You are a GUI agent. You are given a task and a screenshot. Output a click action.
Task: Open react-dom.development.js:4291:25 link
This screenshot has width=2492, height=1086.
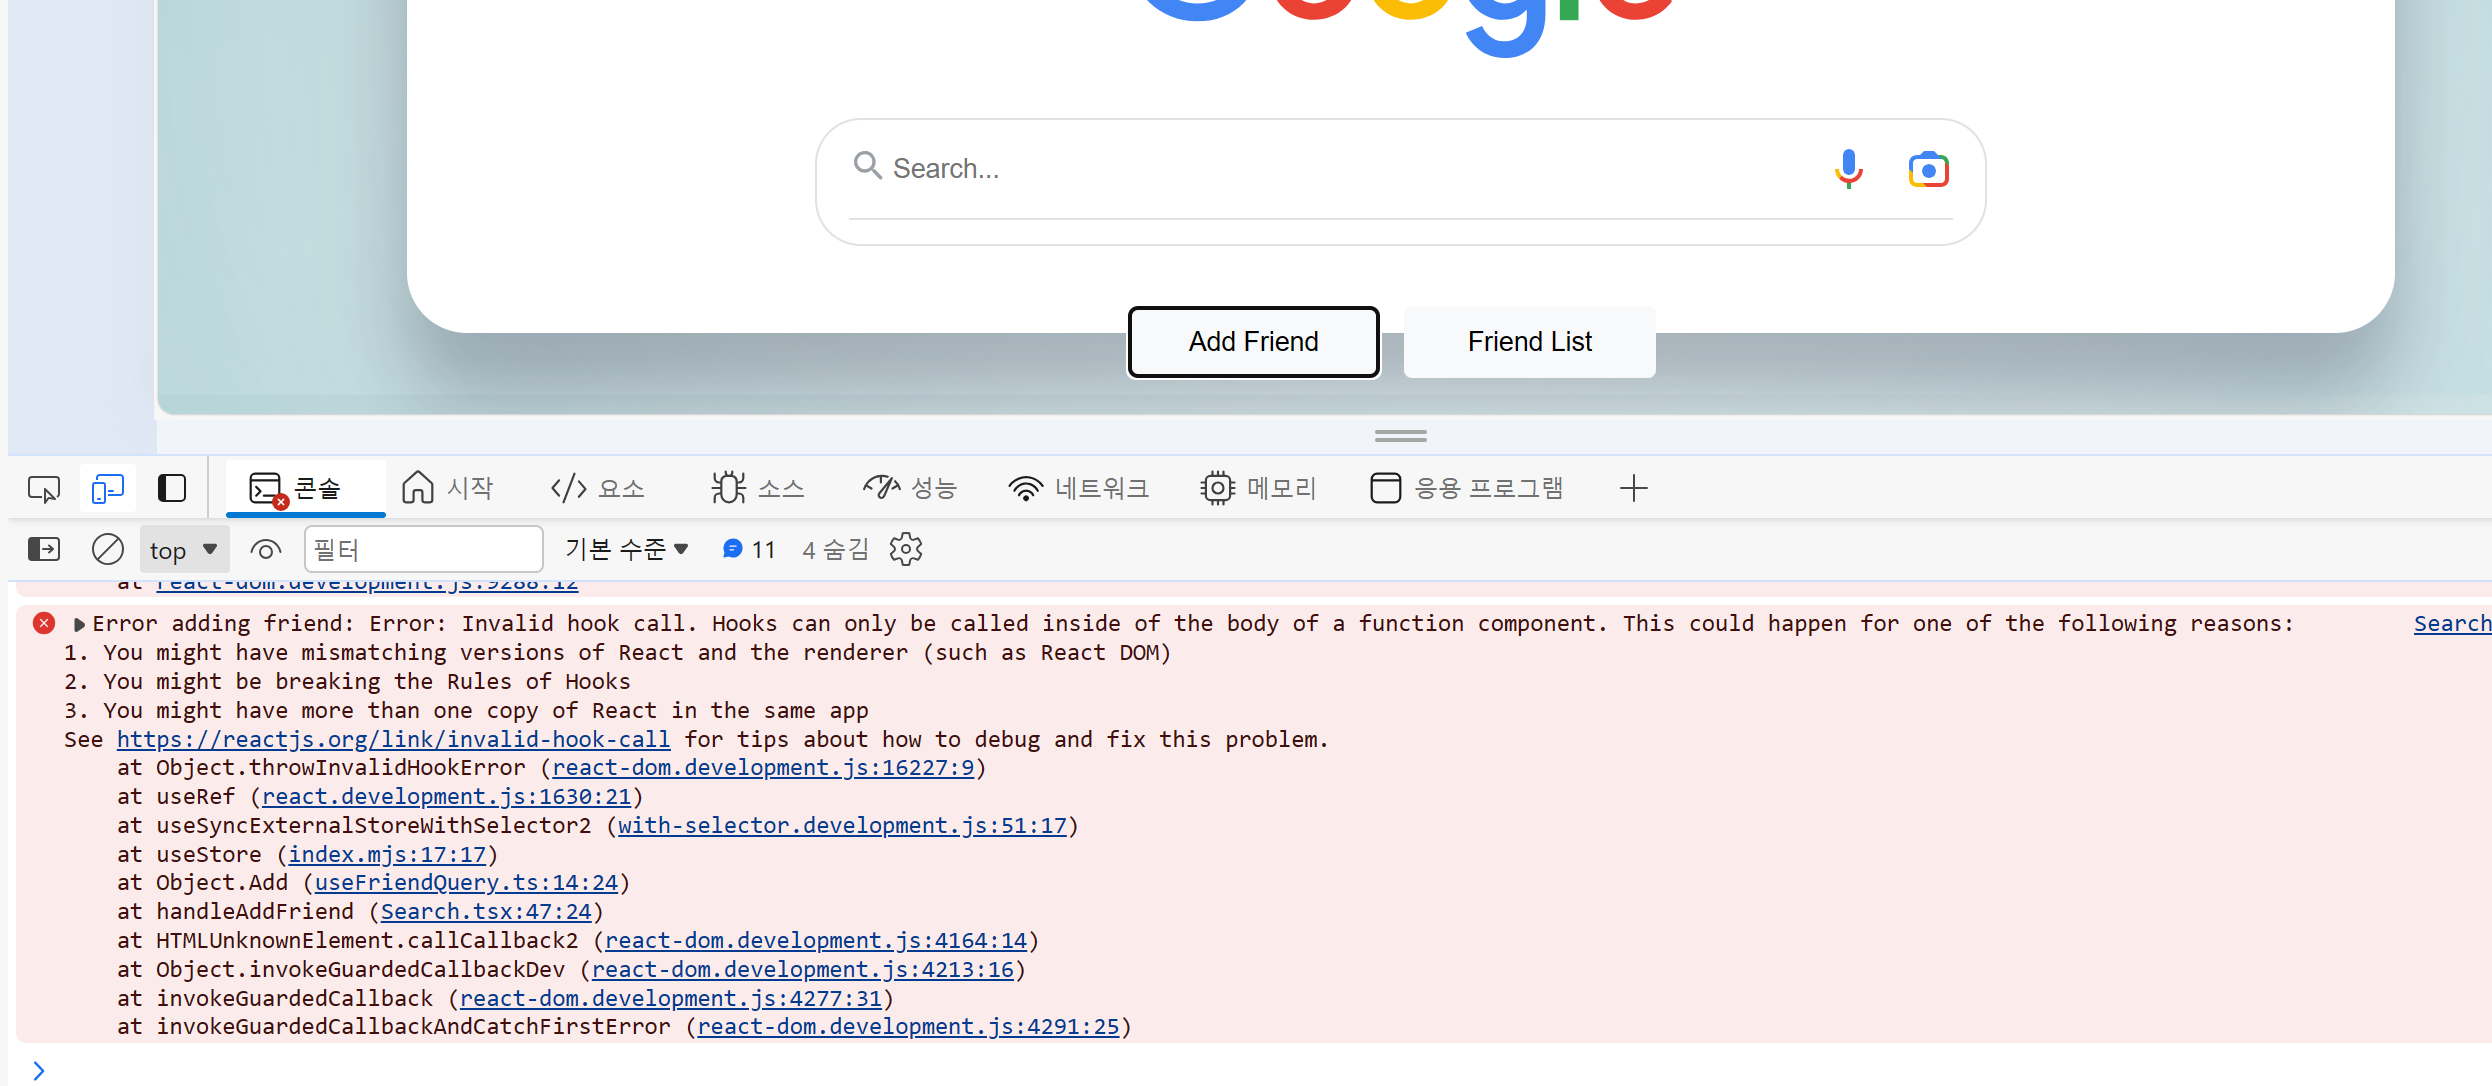[908, 1027]
